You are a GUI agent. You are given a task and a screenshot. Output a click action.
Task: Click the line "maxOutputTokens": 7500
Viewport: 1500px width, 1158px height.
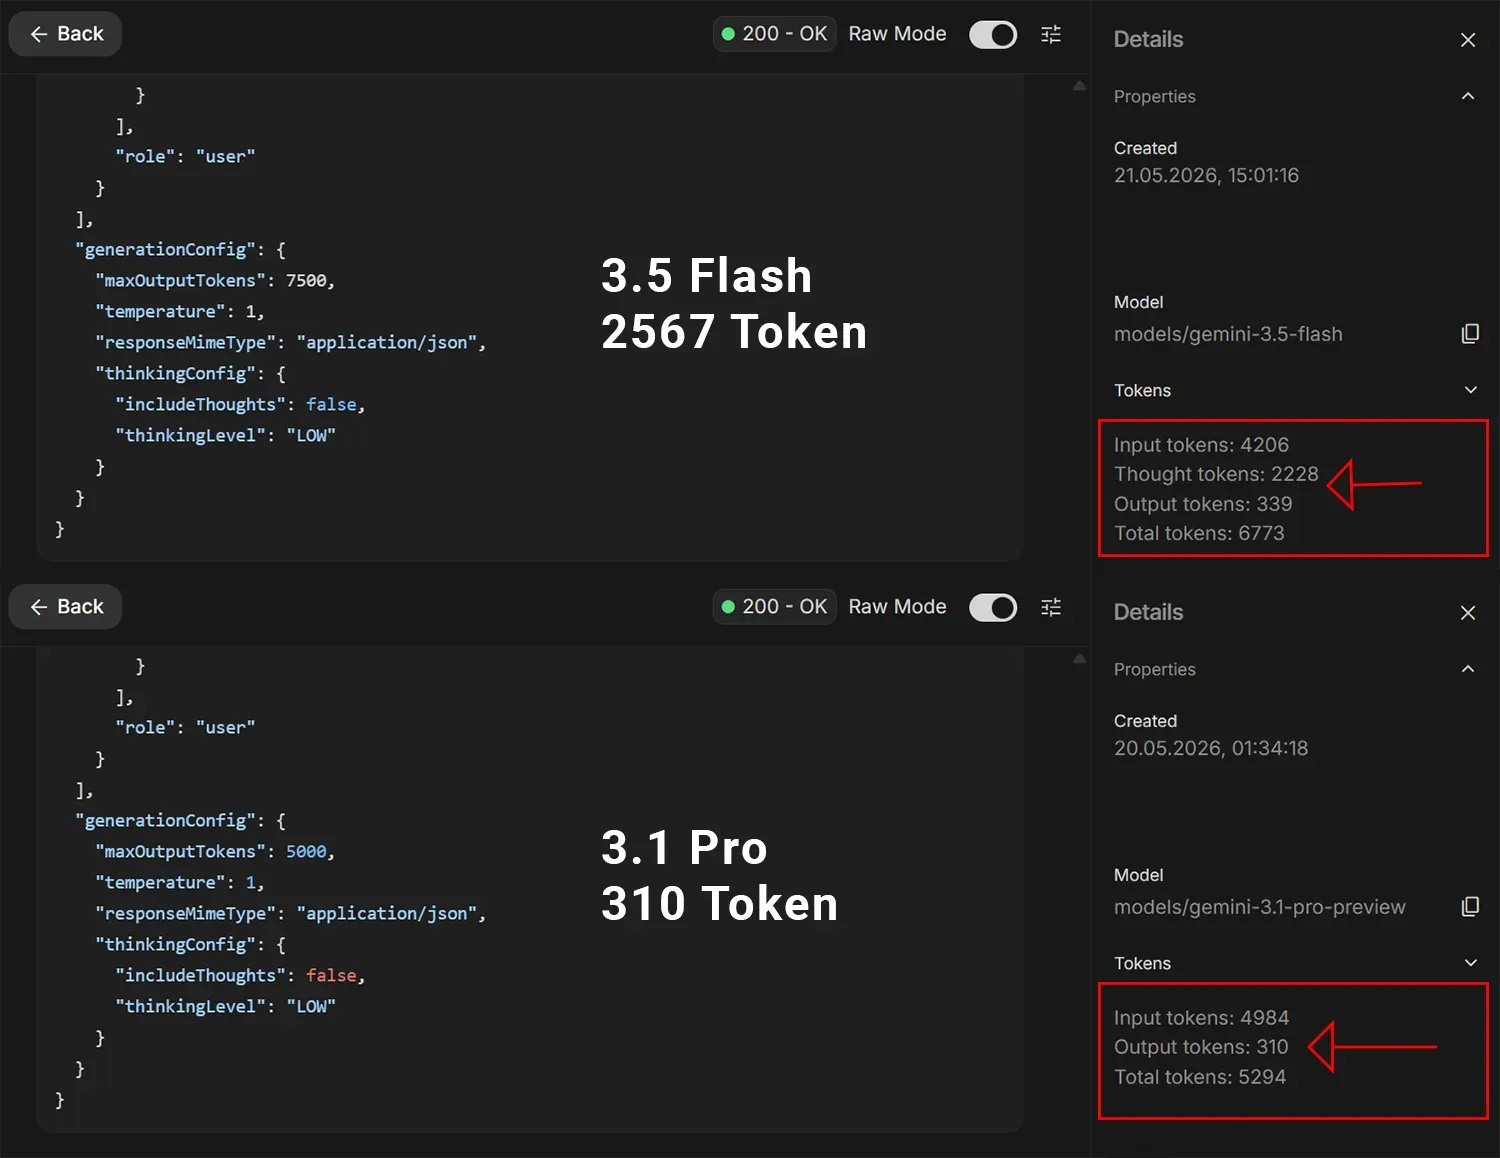point(215,281)
